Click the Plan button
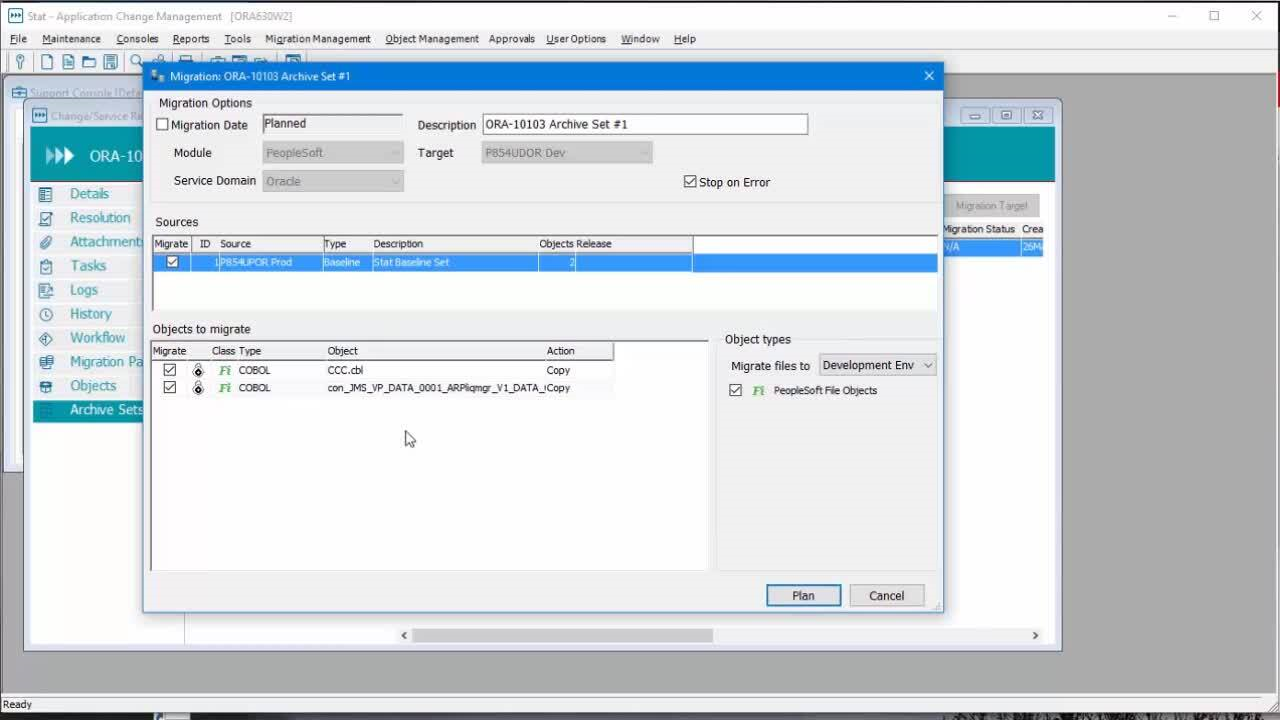1280x720 pixels. pos(803,595)
